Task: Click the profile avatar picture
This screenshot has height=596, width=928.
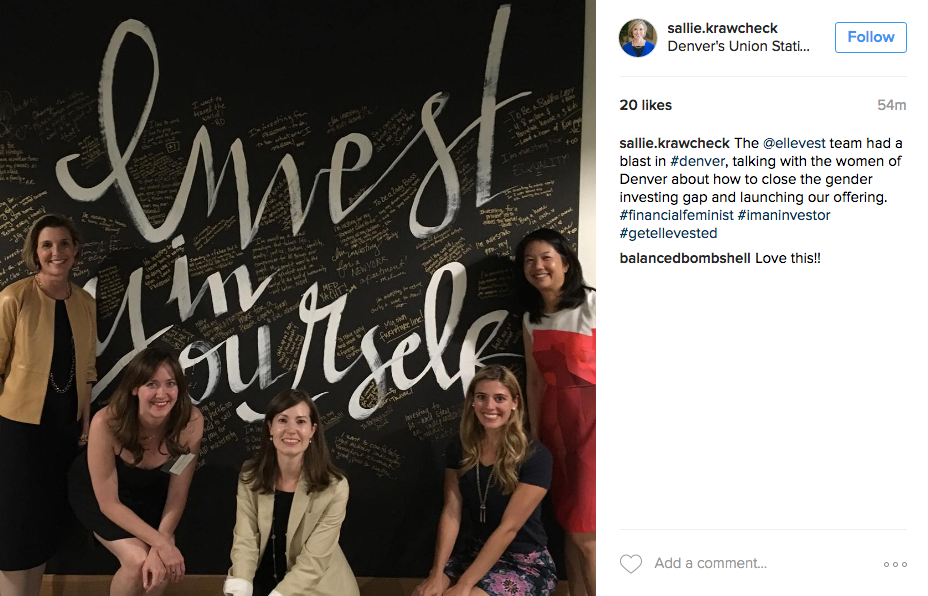Action: coord(638,38)
